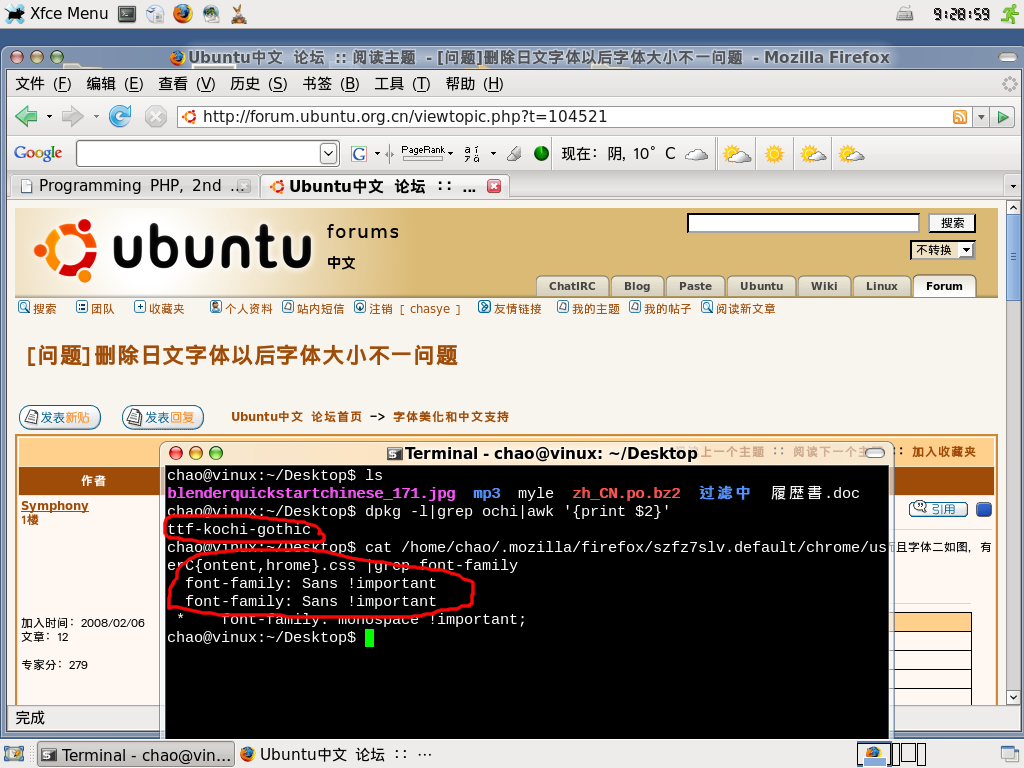Image resolution: width=1024 pixels, height=768 pixels.
Task: Open the Google search box dropdown
Action: [x=328, y=153]
